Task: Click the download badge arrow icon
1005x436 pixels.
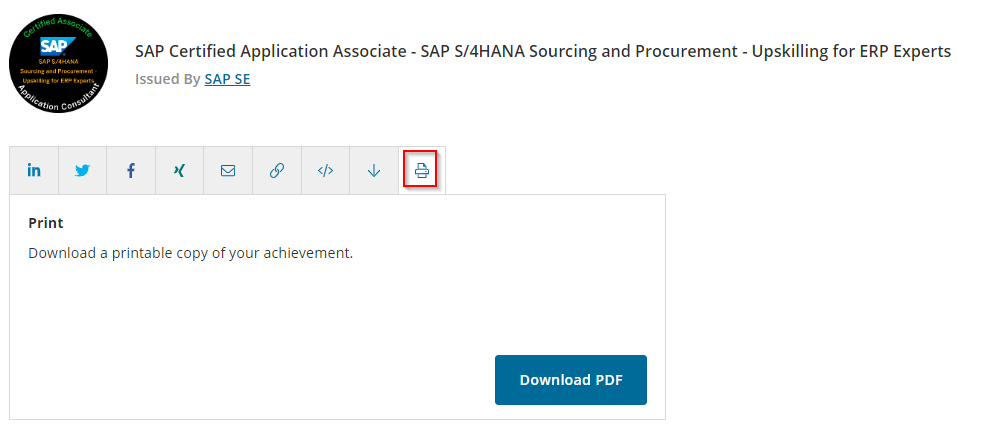Action: click(x=374, y=171)
